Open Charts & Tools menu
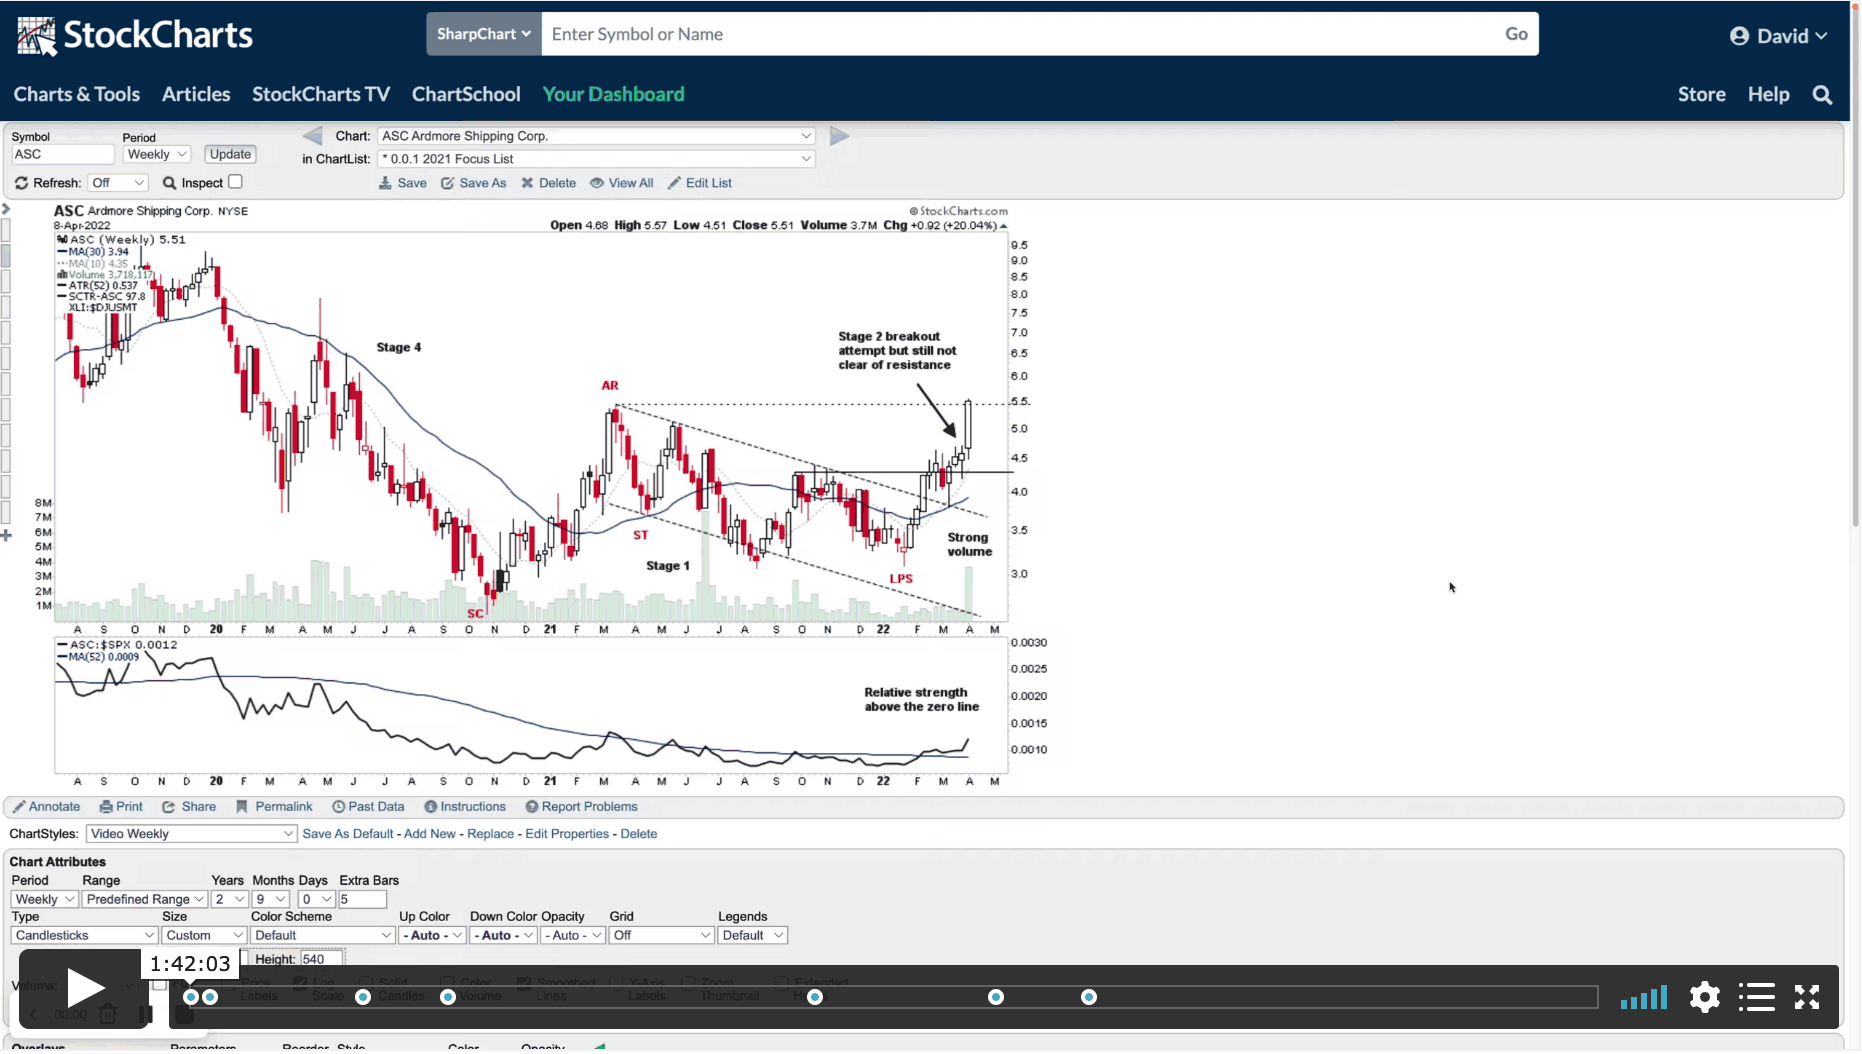Image resolution: width=1862 pixels, height=1054 pixels. pos(77,94)
